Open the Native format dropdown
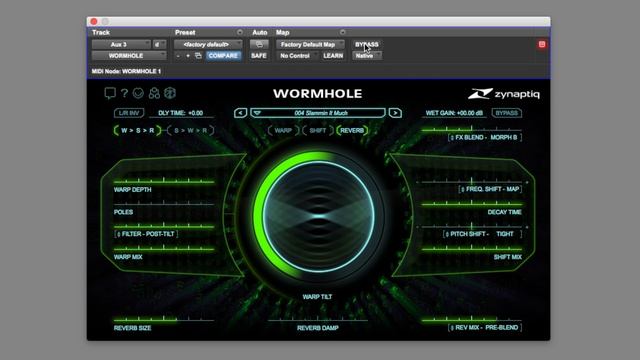 click(x=367, y=56)
